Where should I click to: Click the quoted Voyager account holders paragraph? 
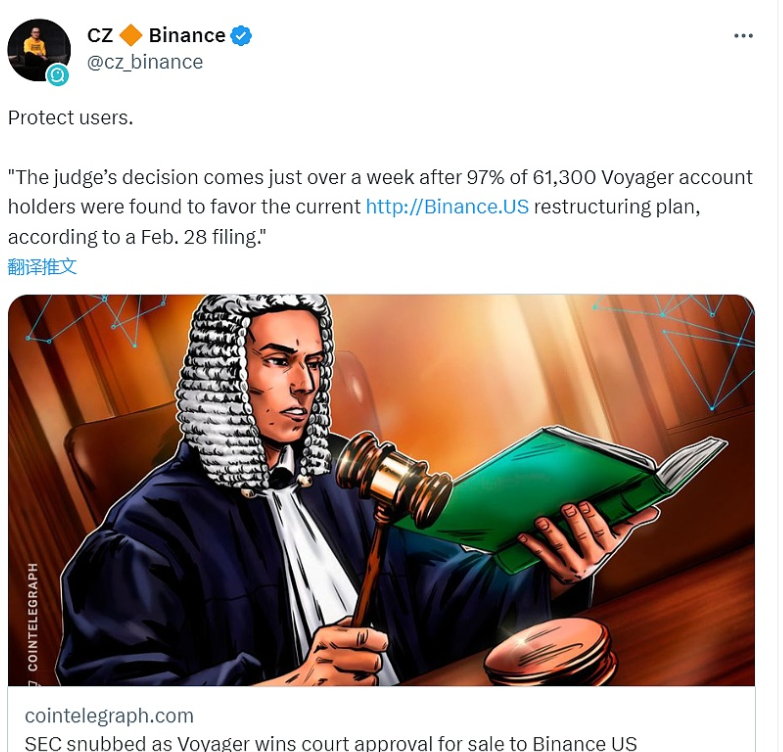click(380, 207)
